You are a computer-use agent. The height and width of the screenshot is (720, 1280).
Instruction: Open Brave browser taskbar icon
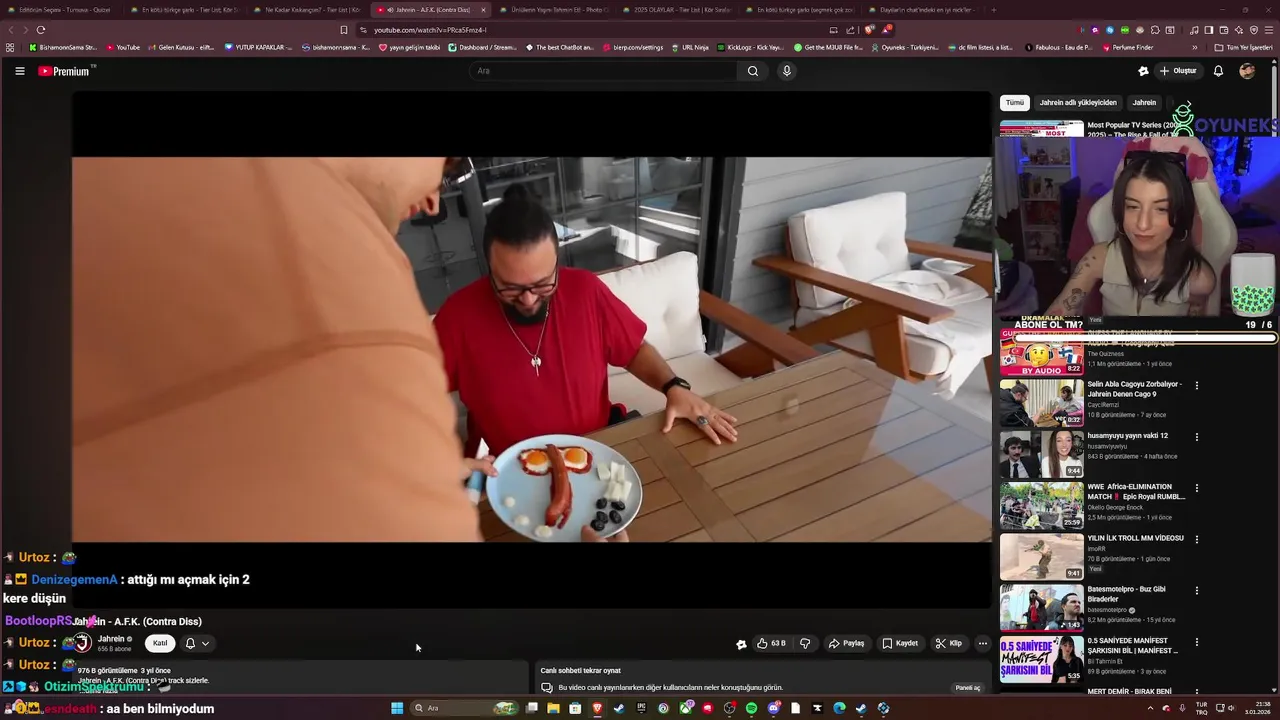(x=597, y=708)
